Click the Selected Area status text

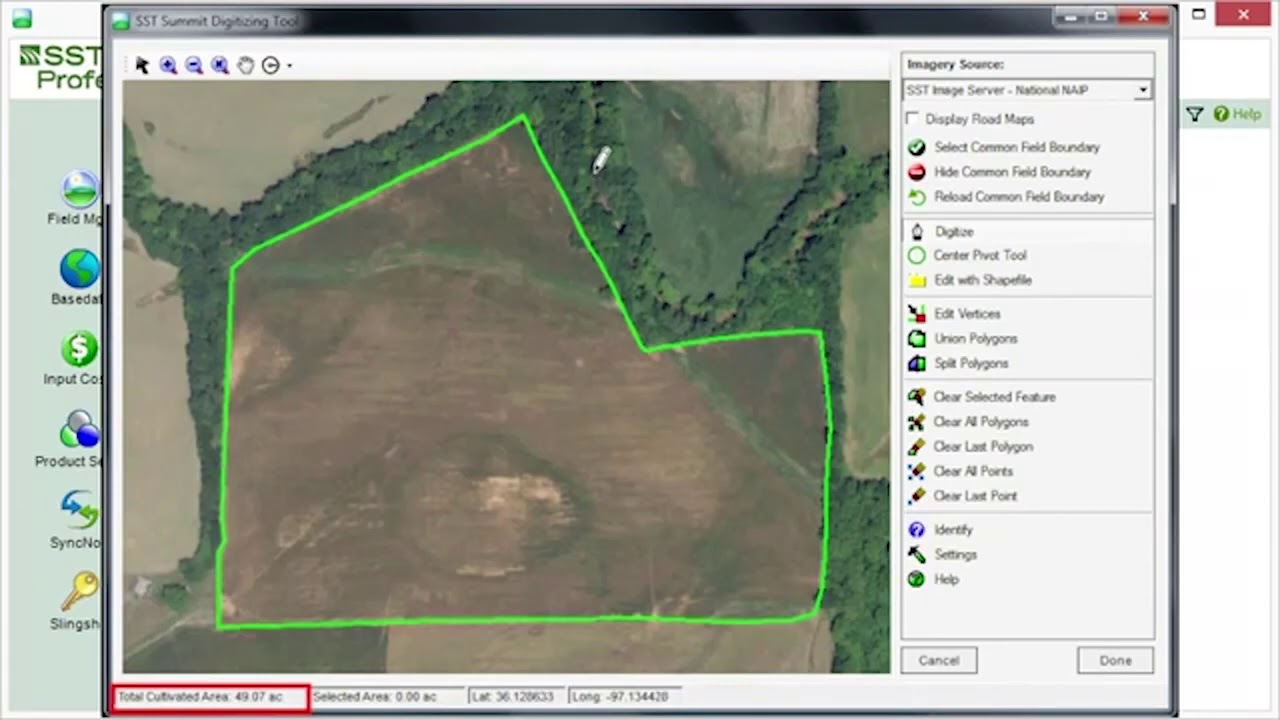click(x=374, y=696)
